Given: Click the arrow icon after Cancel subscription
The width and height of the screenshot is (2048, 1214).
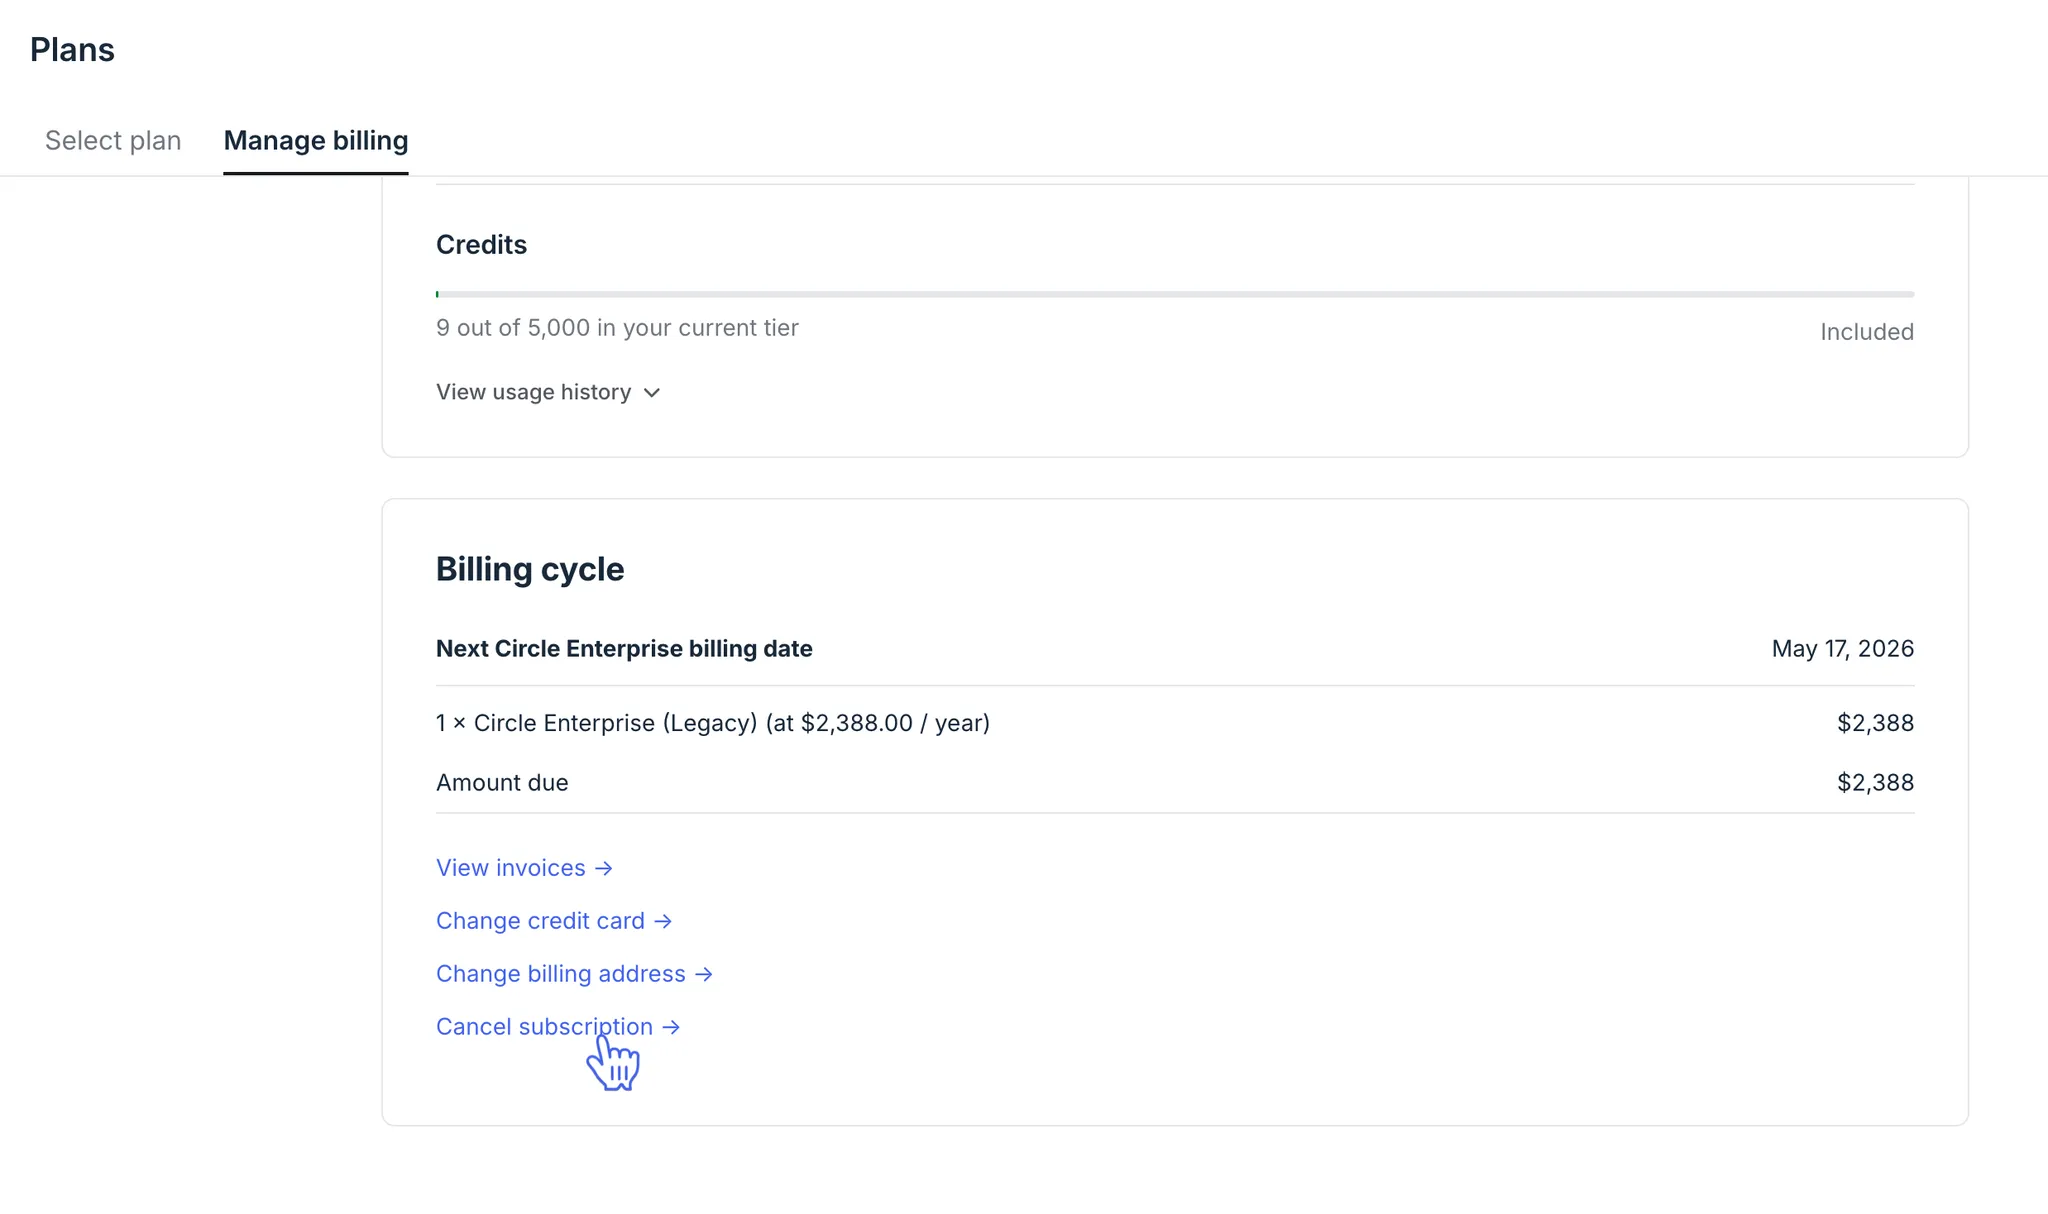Looking at the screenshot, I should 671,1027.
